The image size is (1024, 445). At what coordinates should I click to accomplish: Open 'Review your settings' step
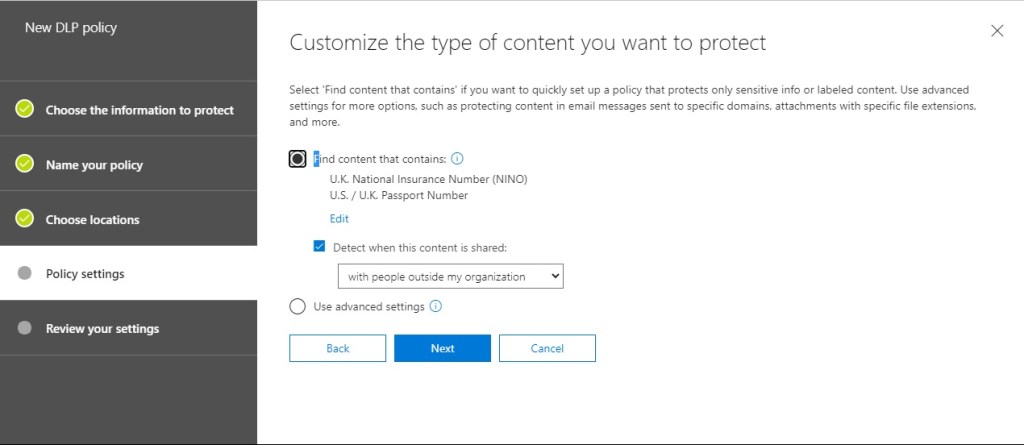(102, 329)
